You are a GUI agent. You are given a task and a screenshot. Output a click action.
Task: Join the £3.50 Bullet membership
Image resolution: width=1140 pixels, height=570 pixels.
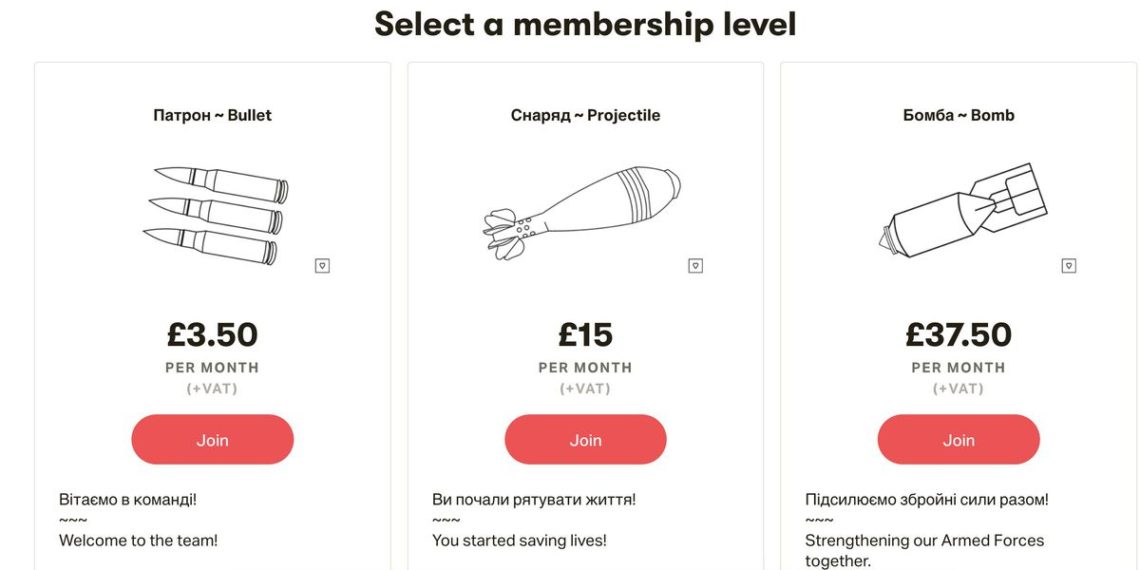pyautogui.click(x=212, y=440)
